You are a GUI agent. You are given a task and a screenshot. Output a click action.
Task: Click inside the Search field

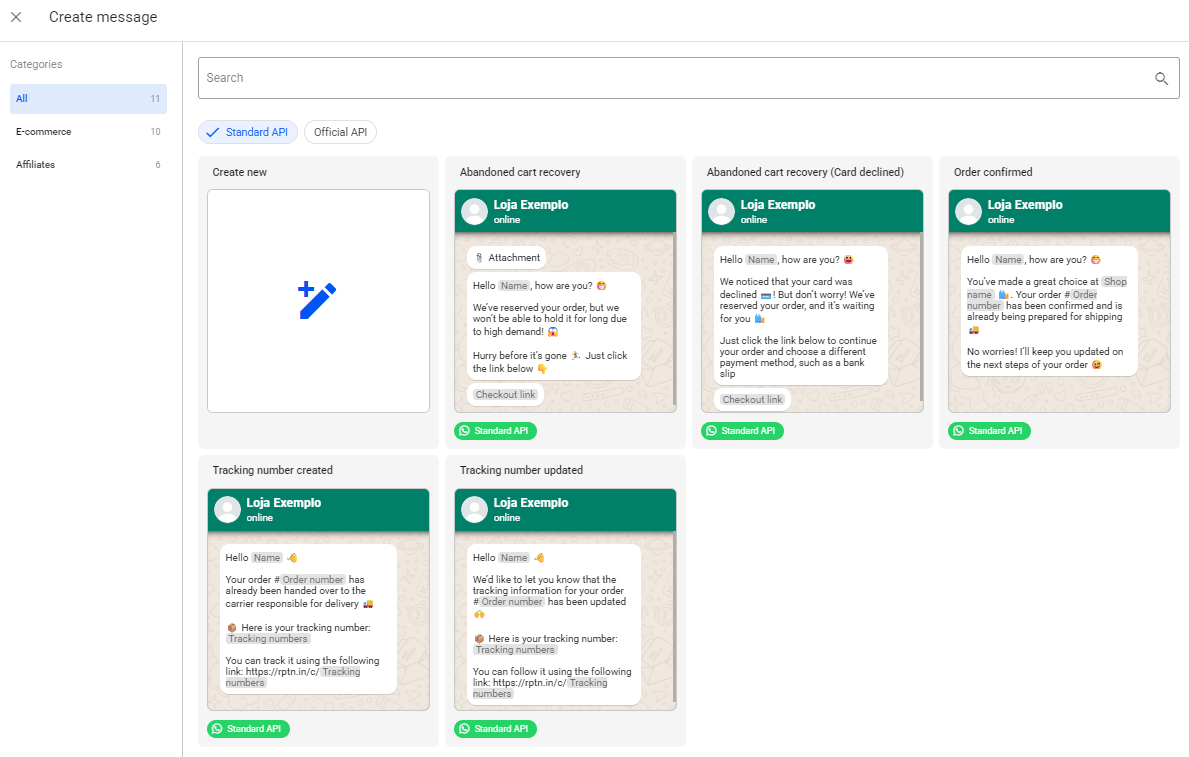(x=670, y=78)
